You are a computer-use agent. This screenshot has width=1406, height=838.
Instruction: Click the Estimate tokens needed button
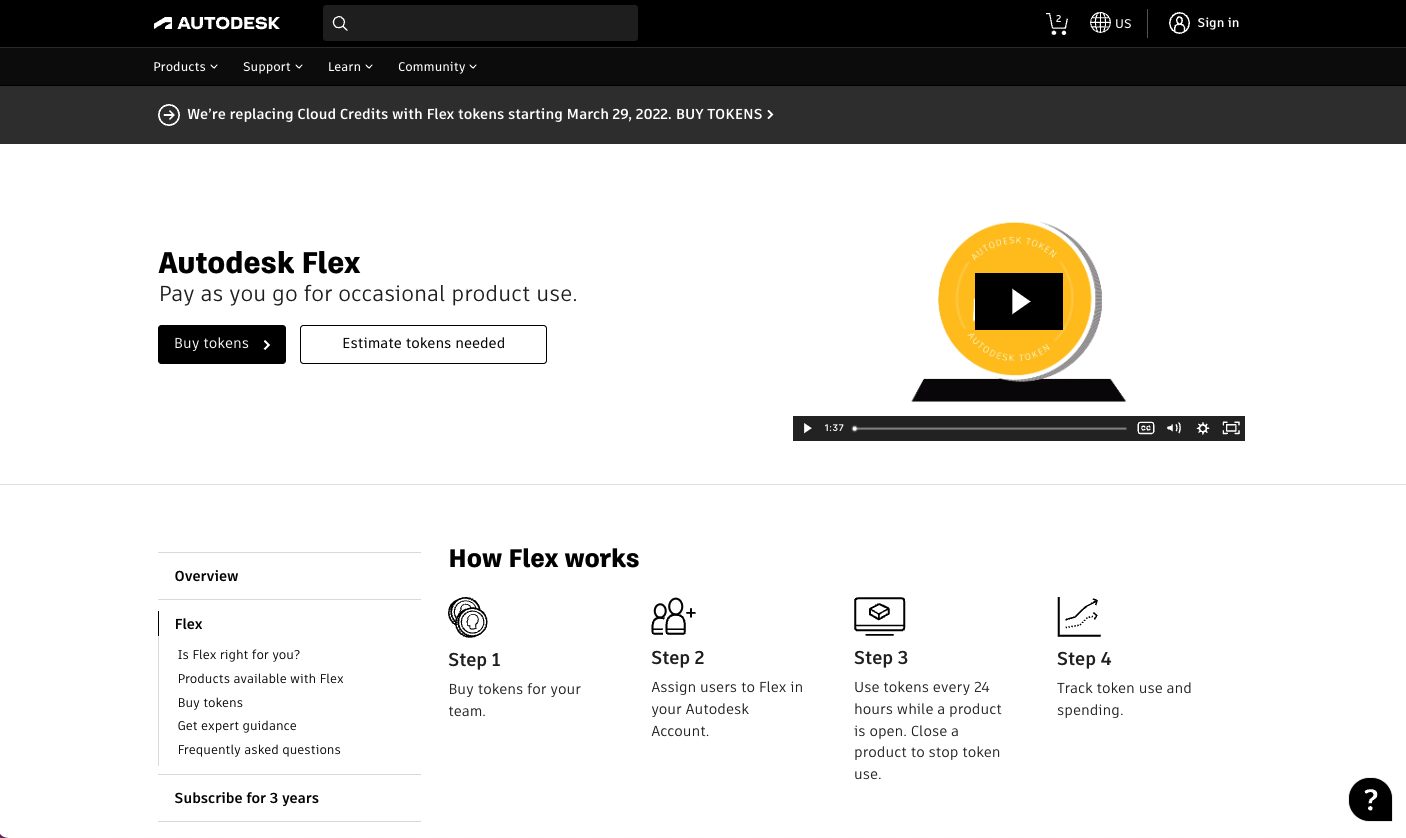click(x=423, y=344)
